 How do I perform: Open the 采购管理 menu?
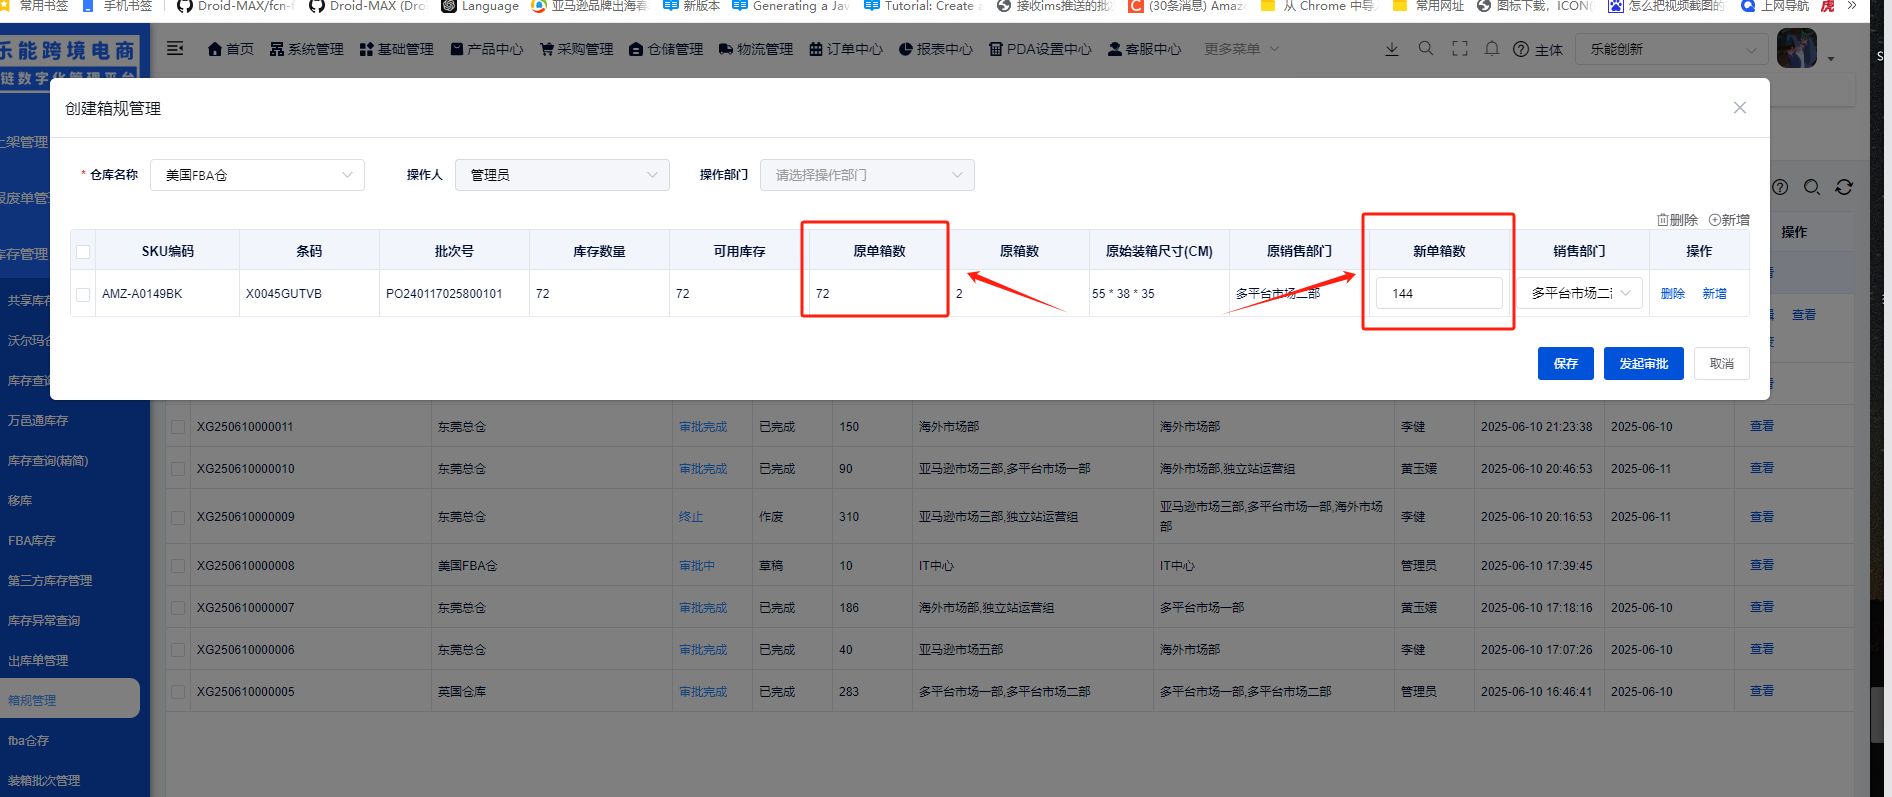pos(576,49)
